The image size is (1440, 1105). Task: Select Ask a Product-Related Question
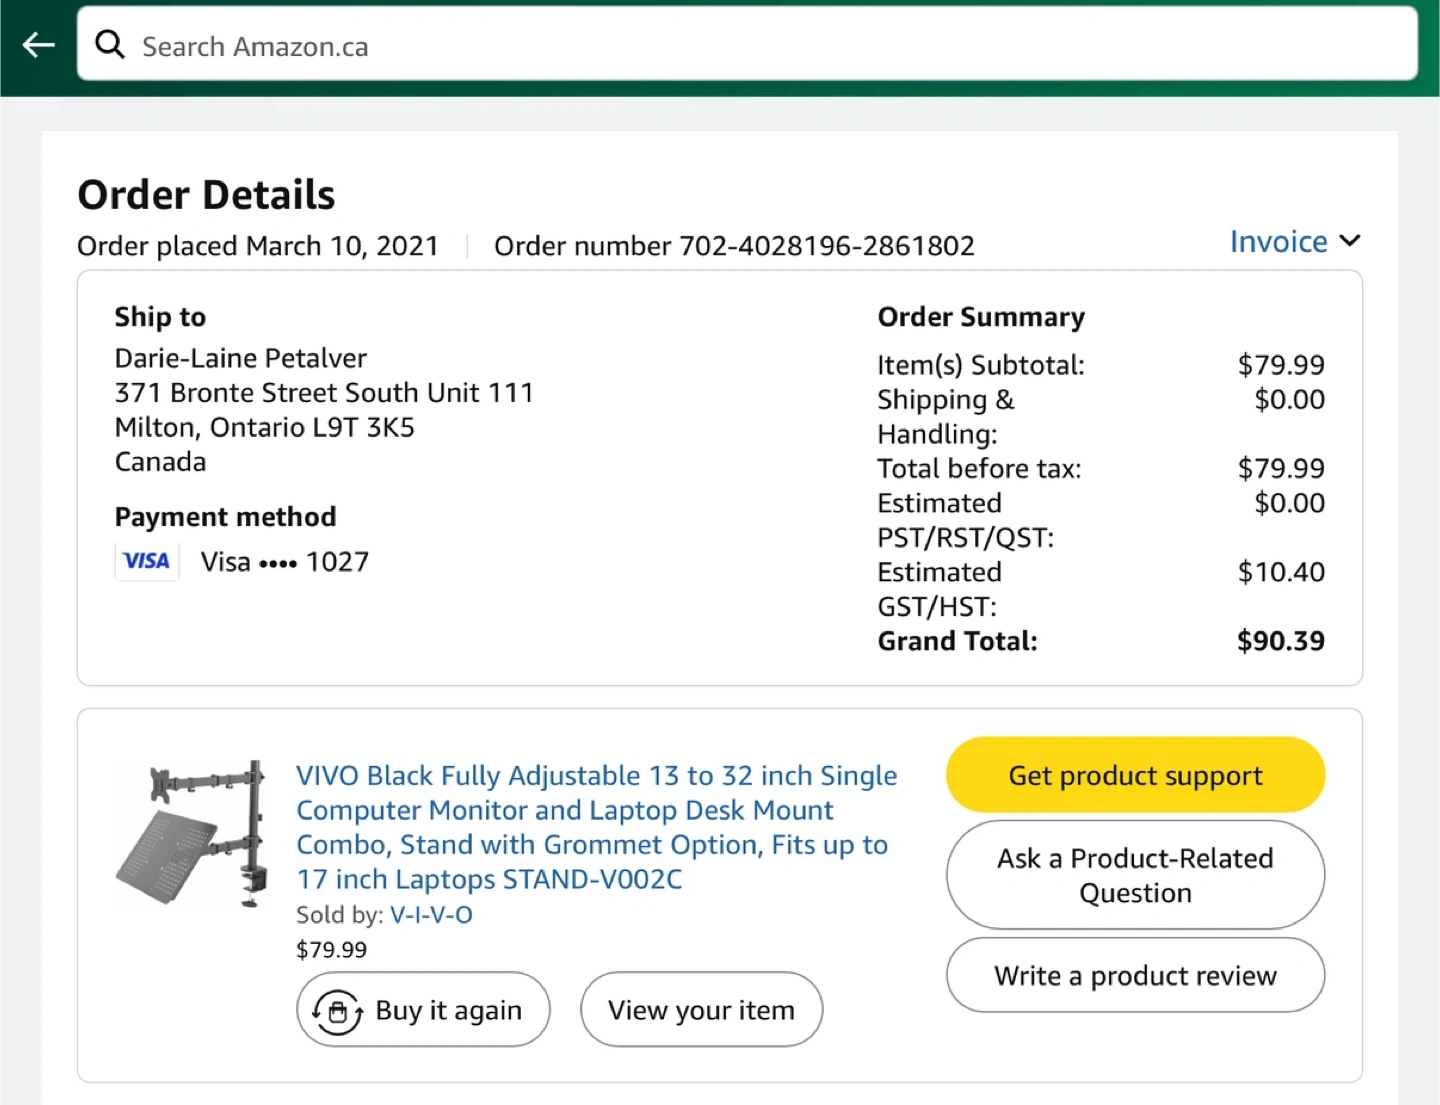[x=1135, y=875]
